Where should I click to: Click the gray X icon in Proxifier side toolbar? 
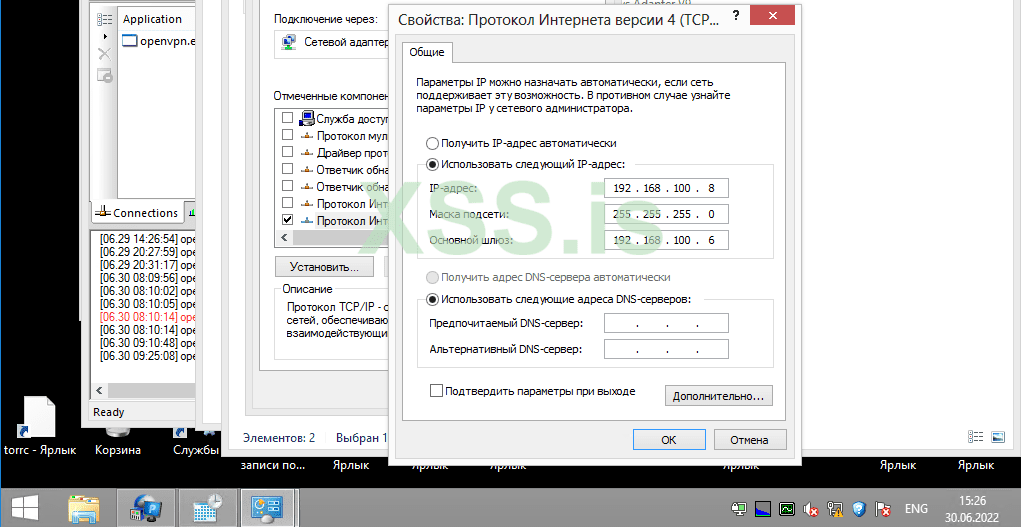click(x=104, y=54)
